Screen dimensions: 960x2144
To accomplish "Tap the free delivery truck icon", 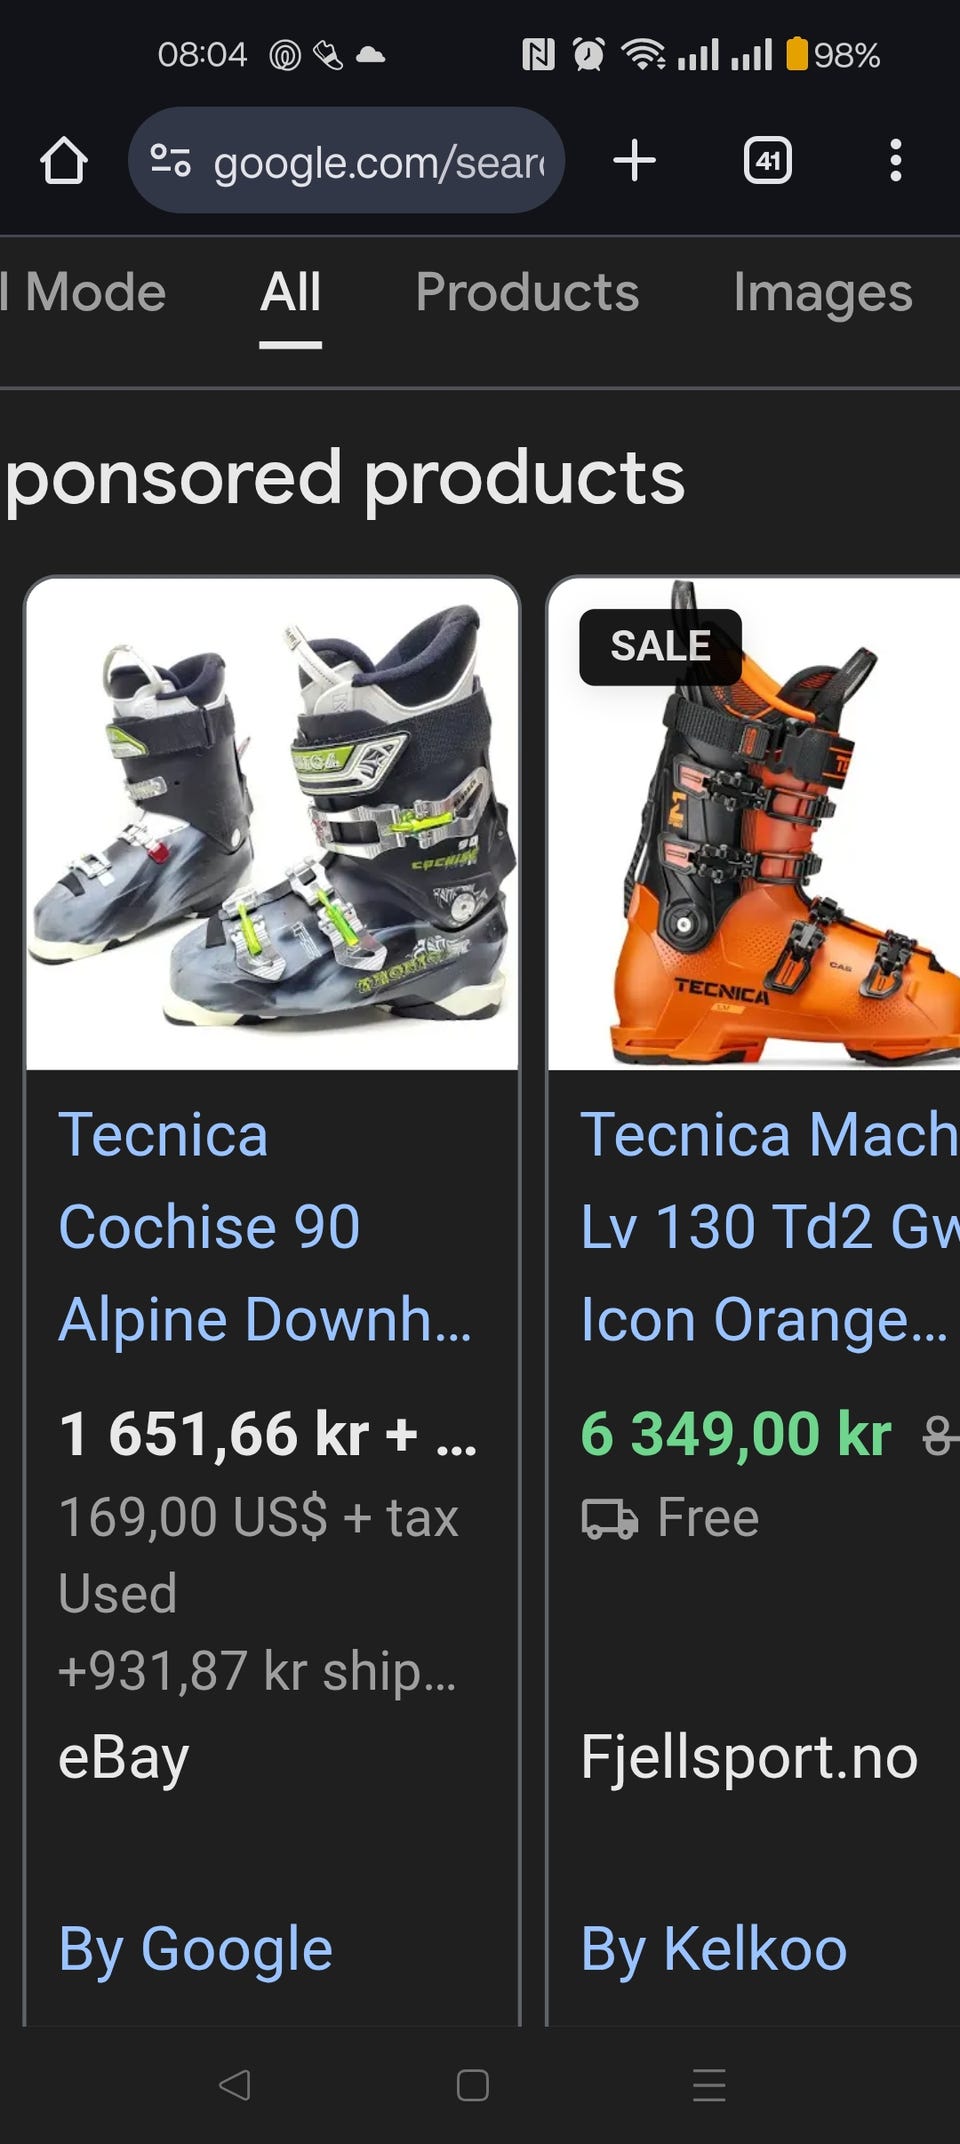I will (609, 1518).
